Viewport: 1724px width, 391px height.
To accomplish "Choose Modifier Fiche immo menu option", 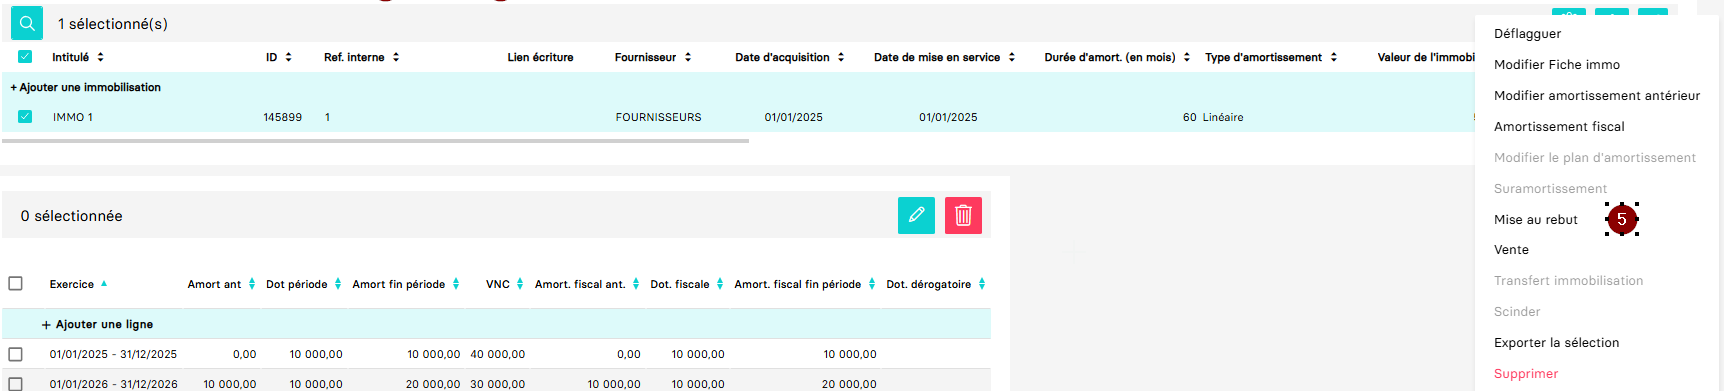I will 1556,64.
